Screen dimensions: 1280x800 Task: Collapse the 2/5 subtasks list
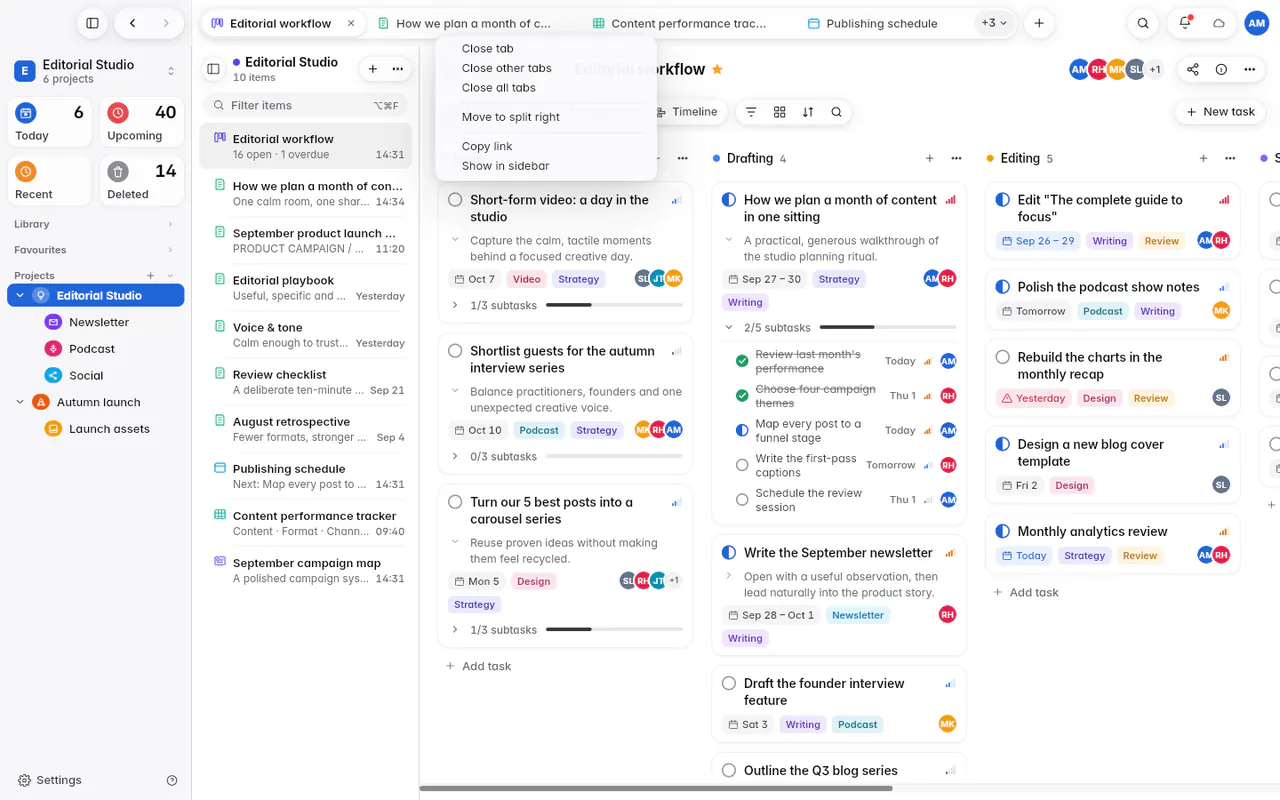point(729,327)
